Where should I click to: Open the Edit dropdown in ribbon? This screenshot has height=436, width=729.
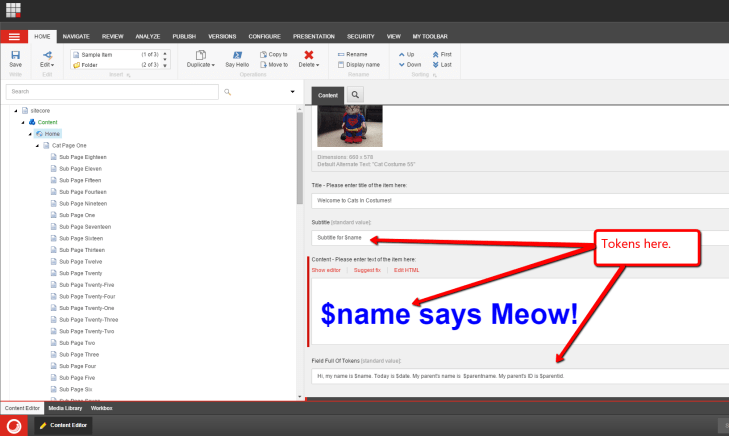pos(47,64)
